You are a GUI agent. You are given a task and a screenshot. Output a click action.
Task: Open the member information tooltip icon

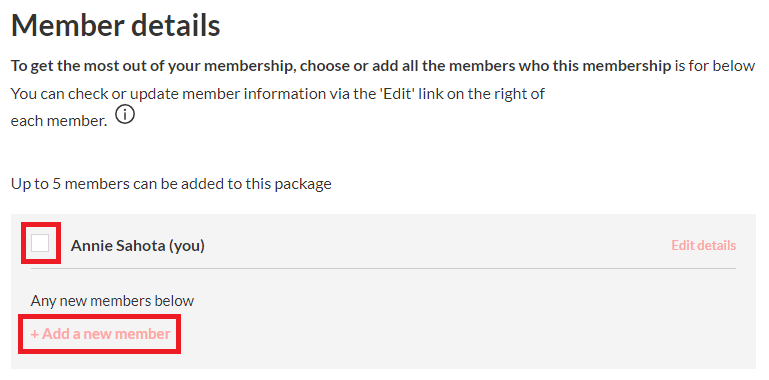tap(126, 115)
